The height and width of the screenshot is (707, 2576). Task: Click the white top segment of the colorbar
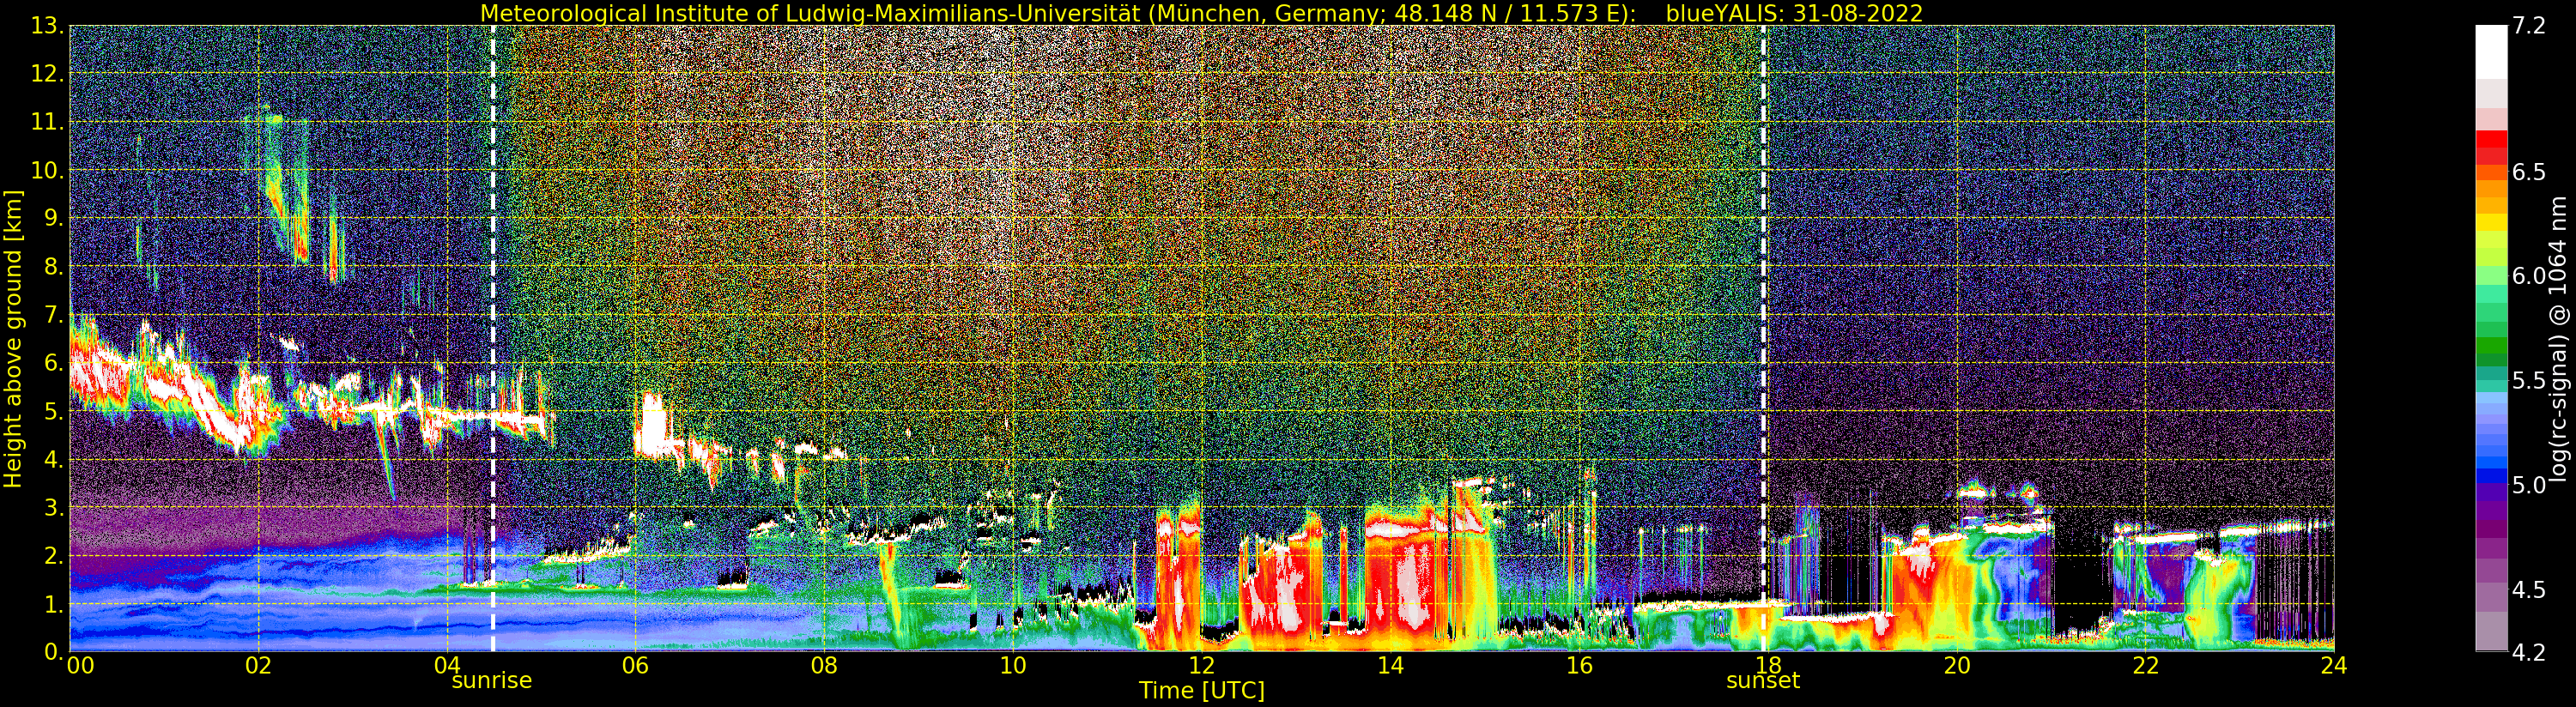(x=2491, y=52)
